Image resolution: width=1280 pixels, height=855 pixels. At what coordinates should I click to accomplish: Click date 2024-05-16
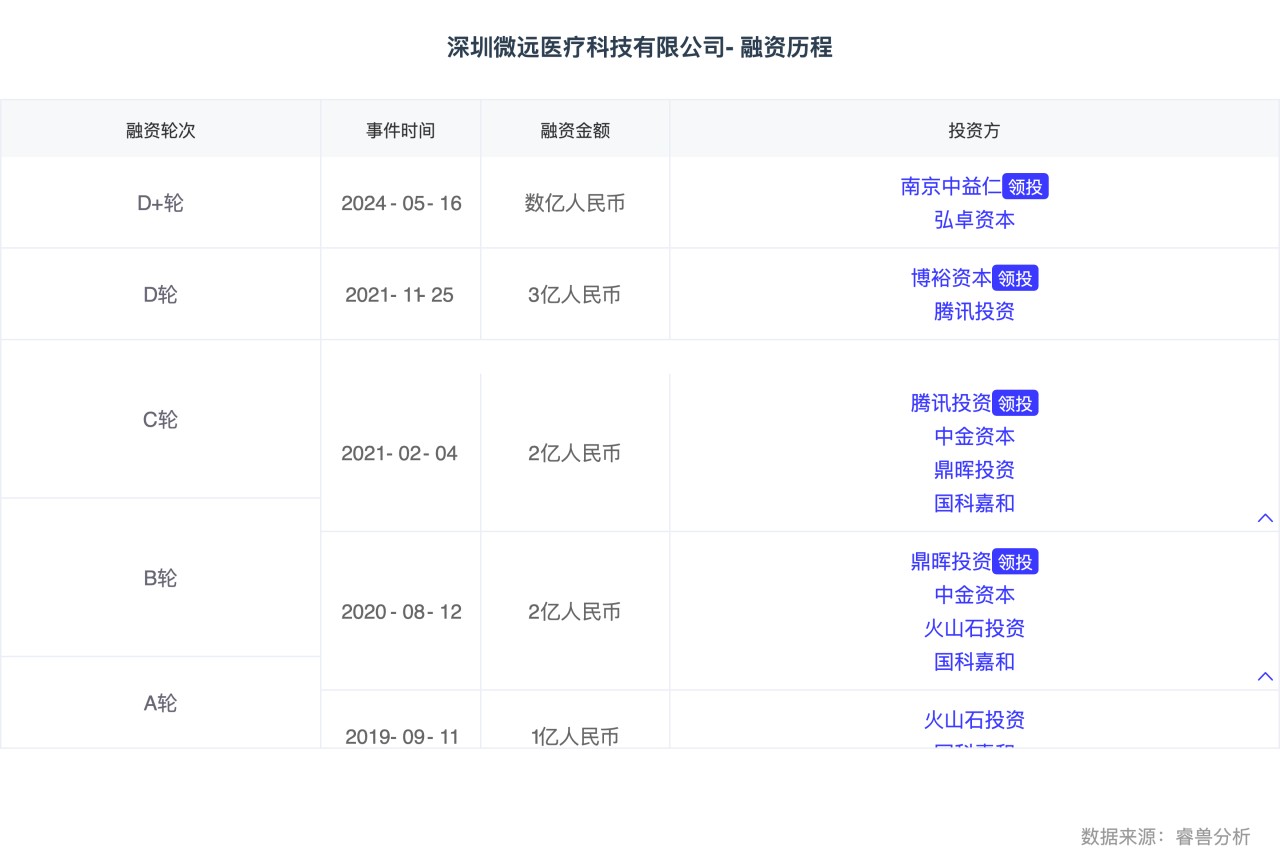[401, 203]
